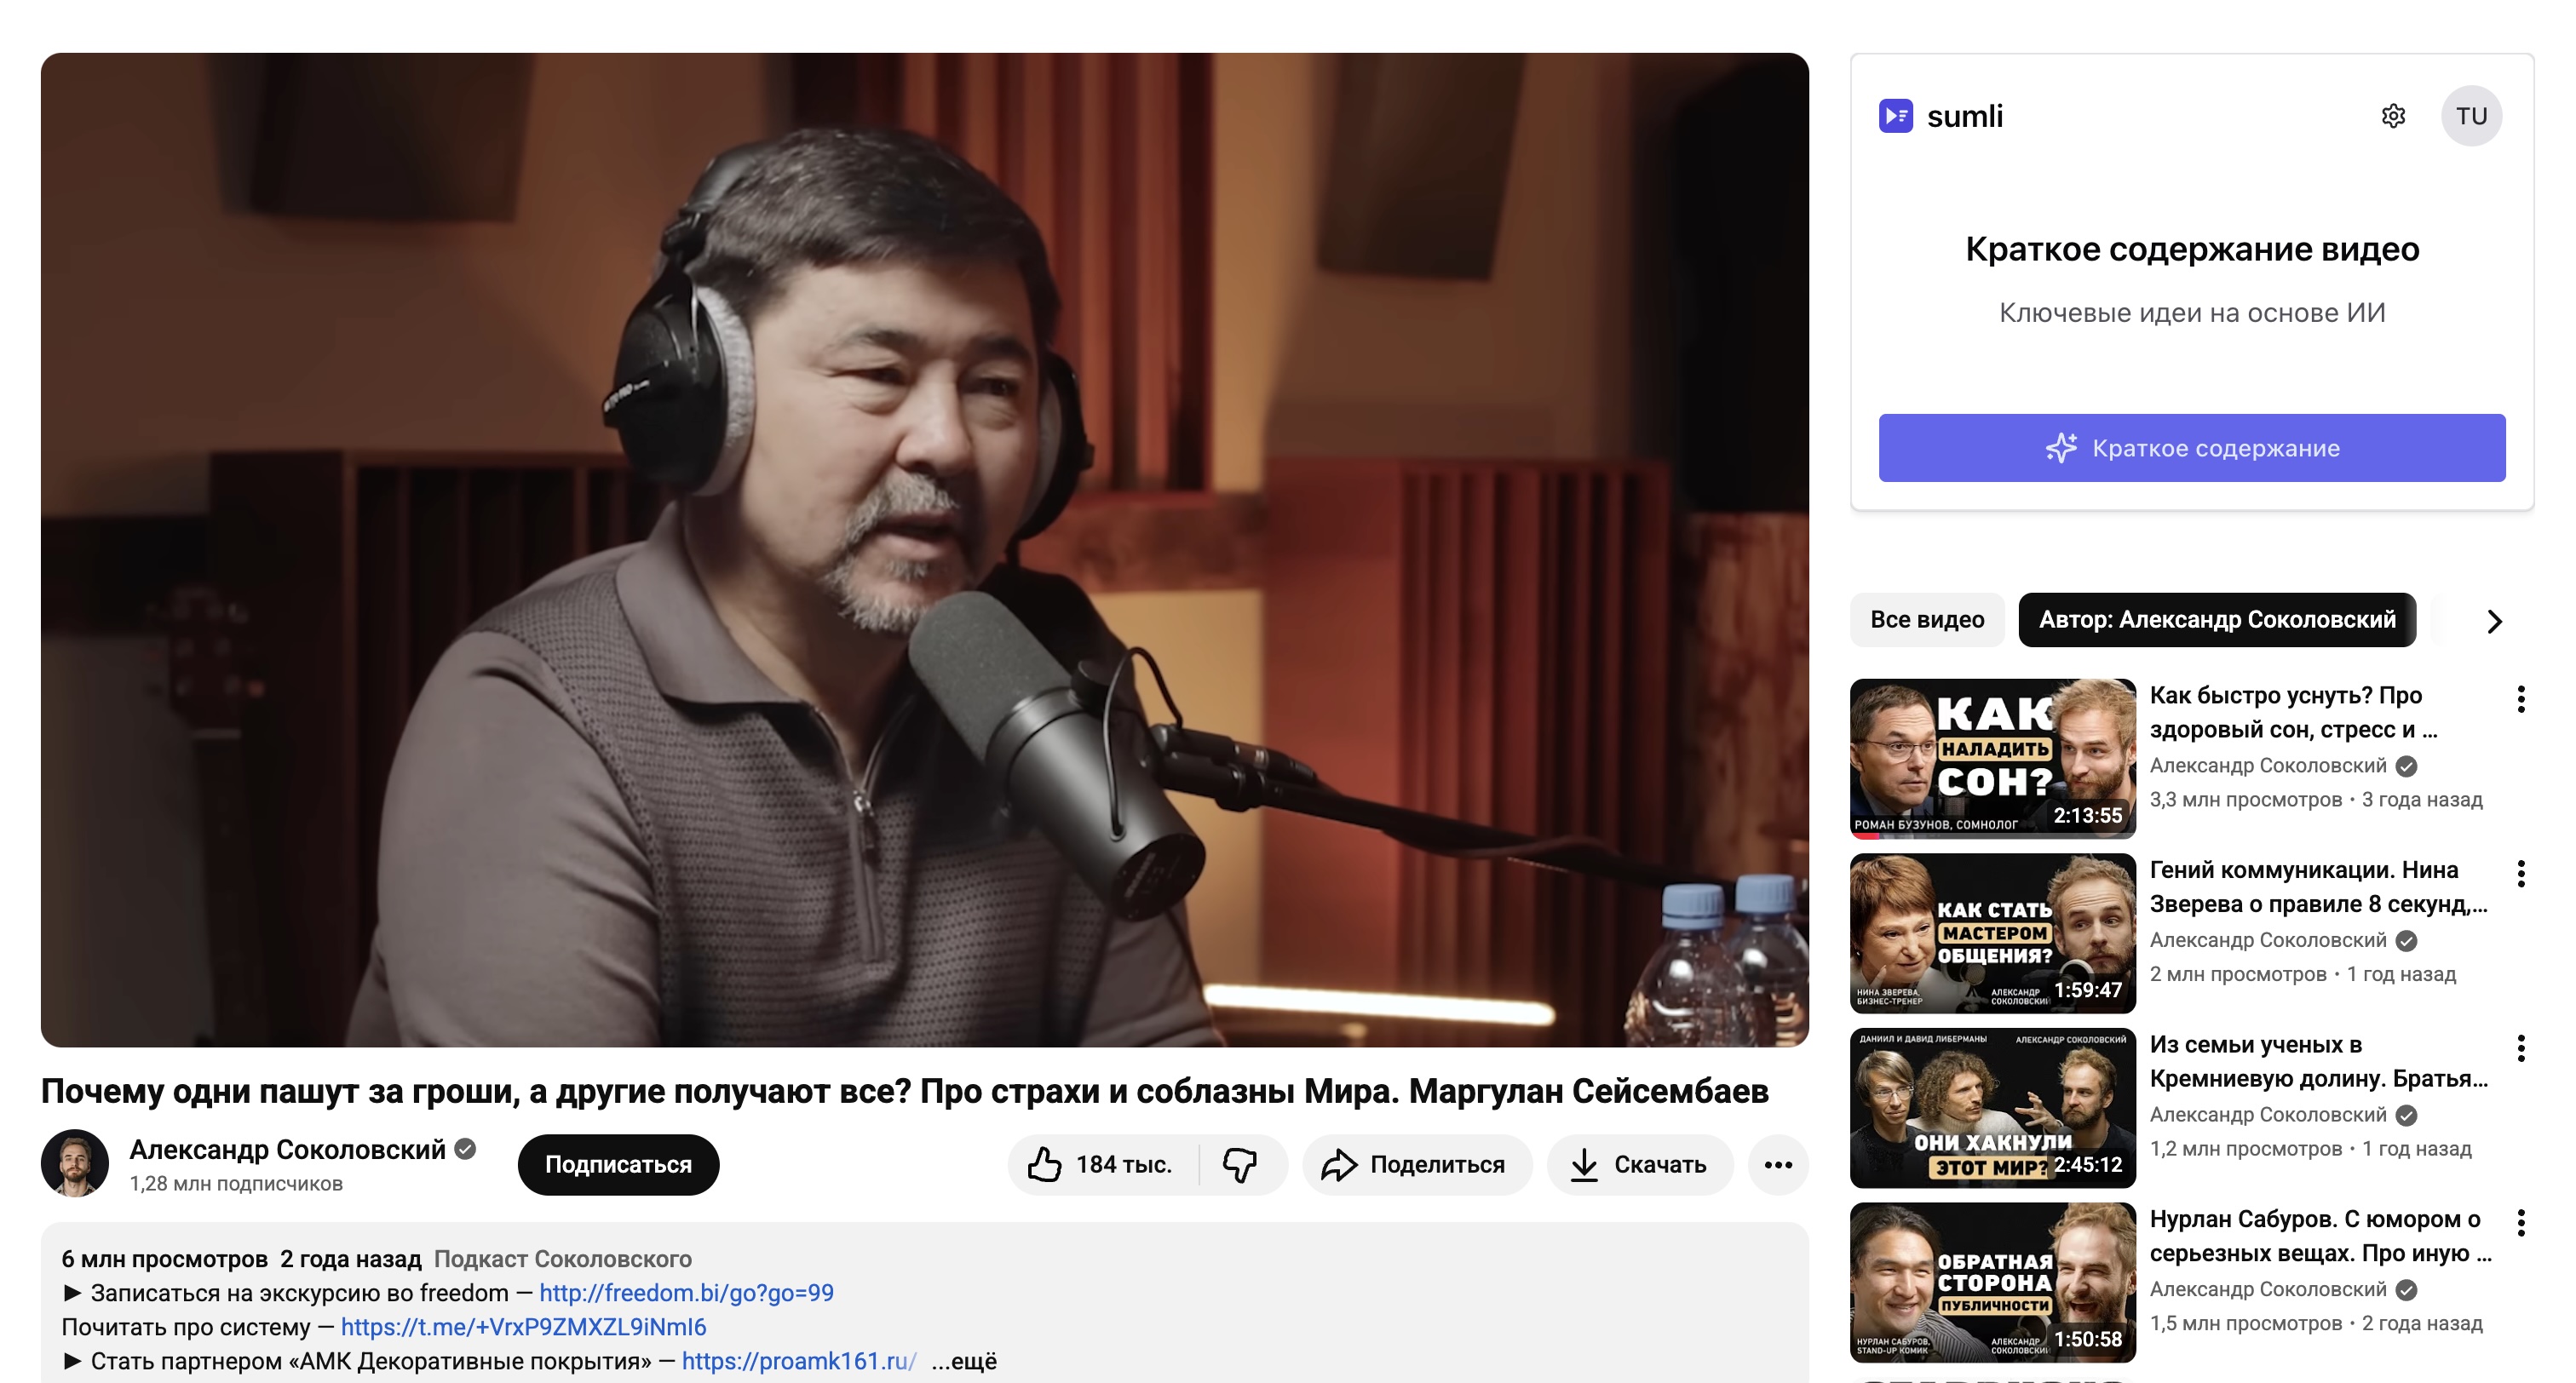The image size is (2576, 1383).
Task: Click the TU user avatar
Action: pos(2470,116)
